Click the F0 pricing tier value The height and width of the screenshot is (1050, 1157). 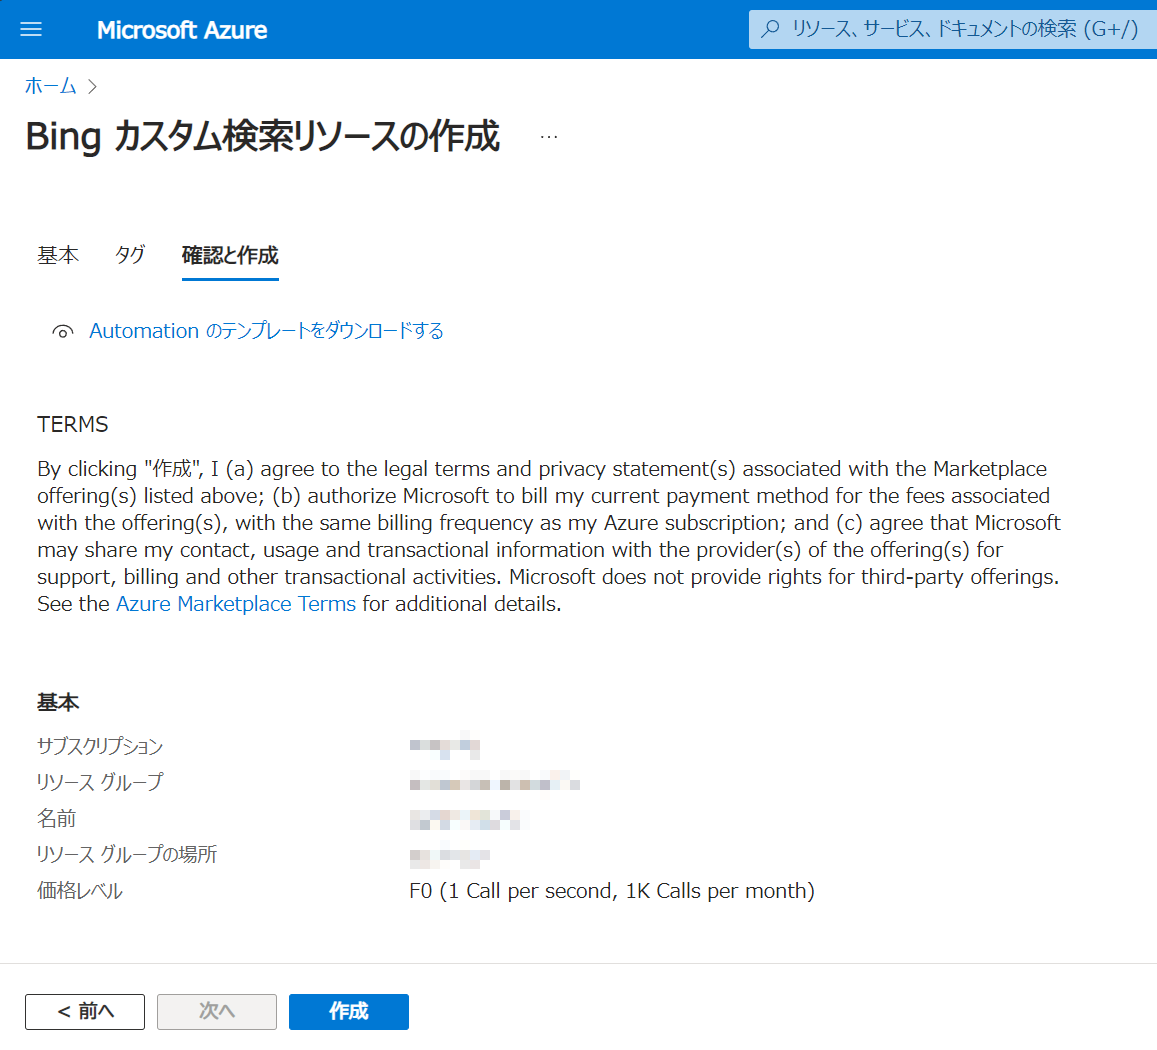point(612,891)
